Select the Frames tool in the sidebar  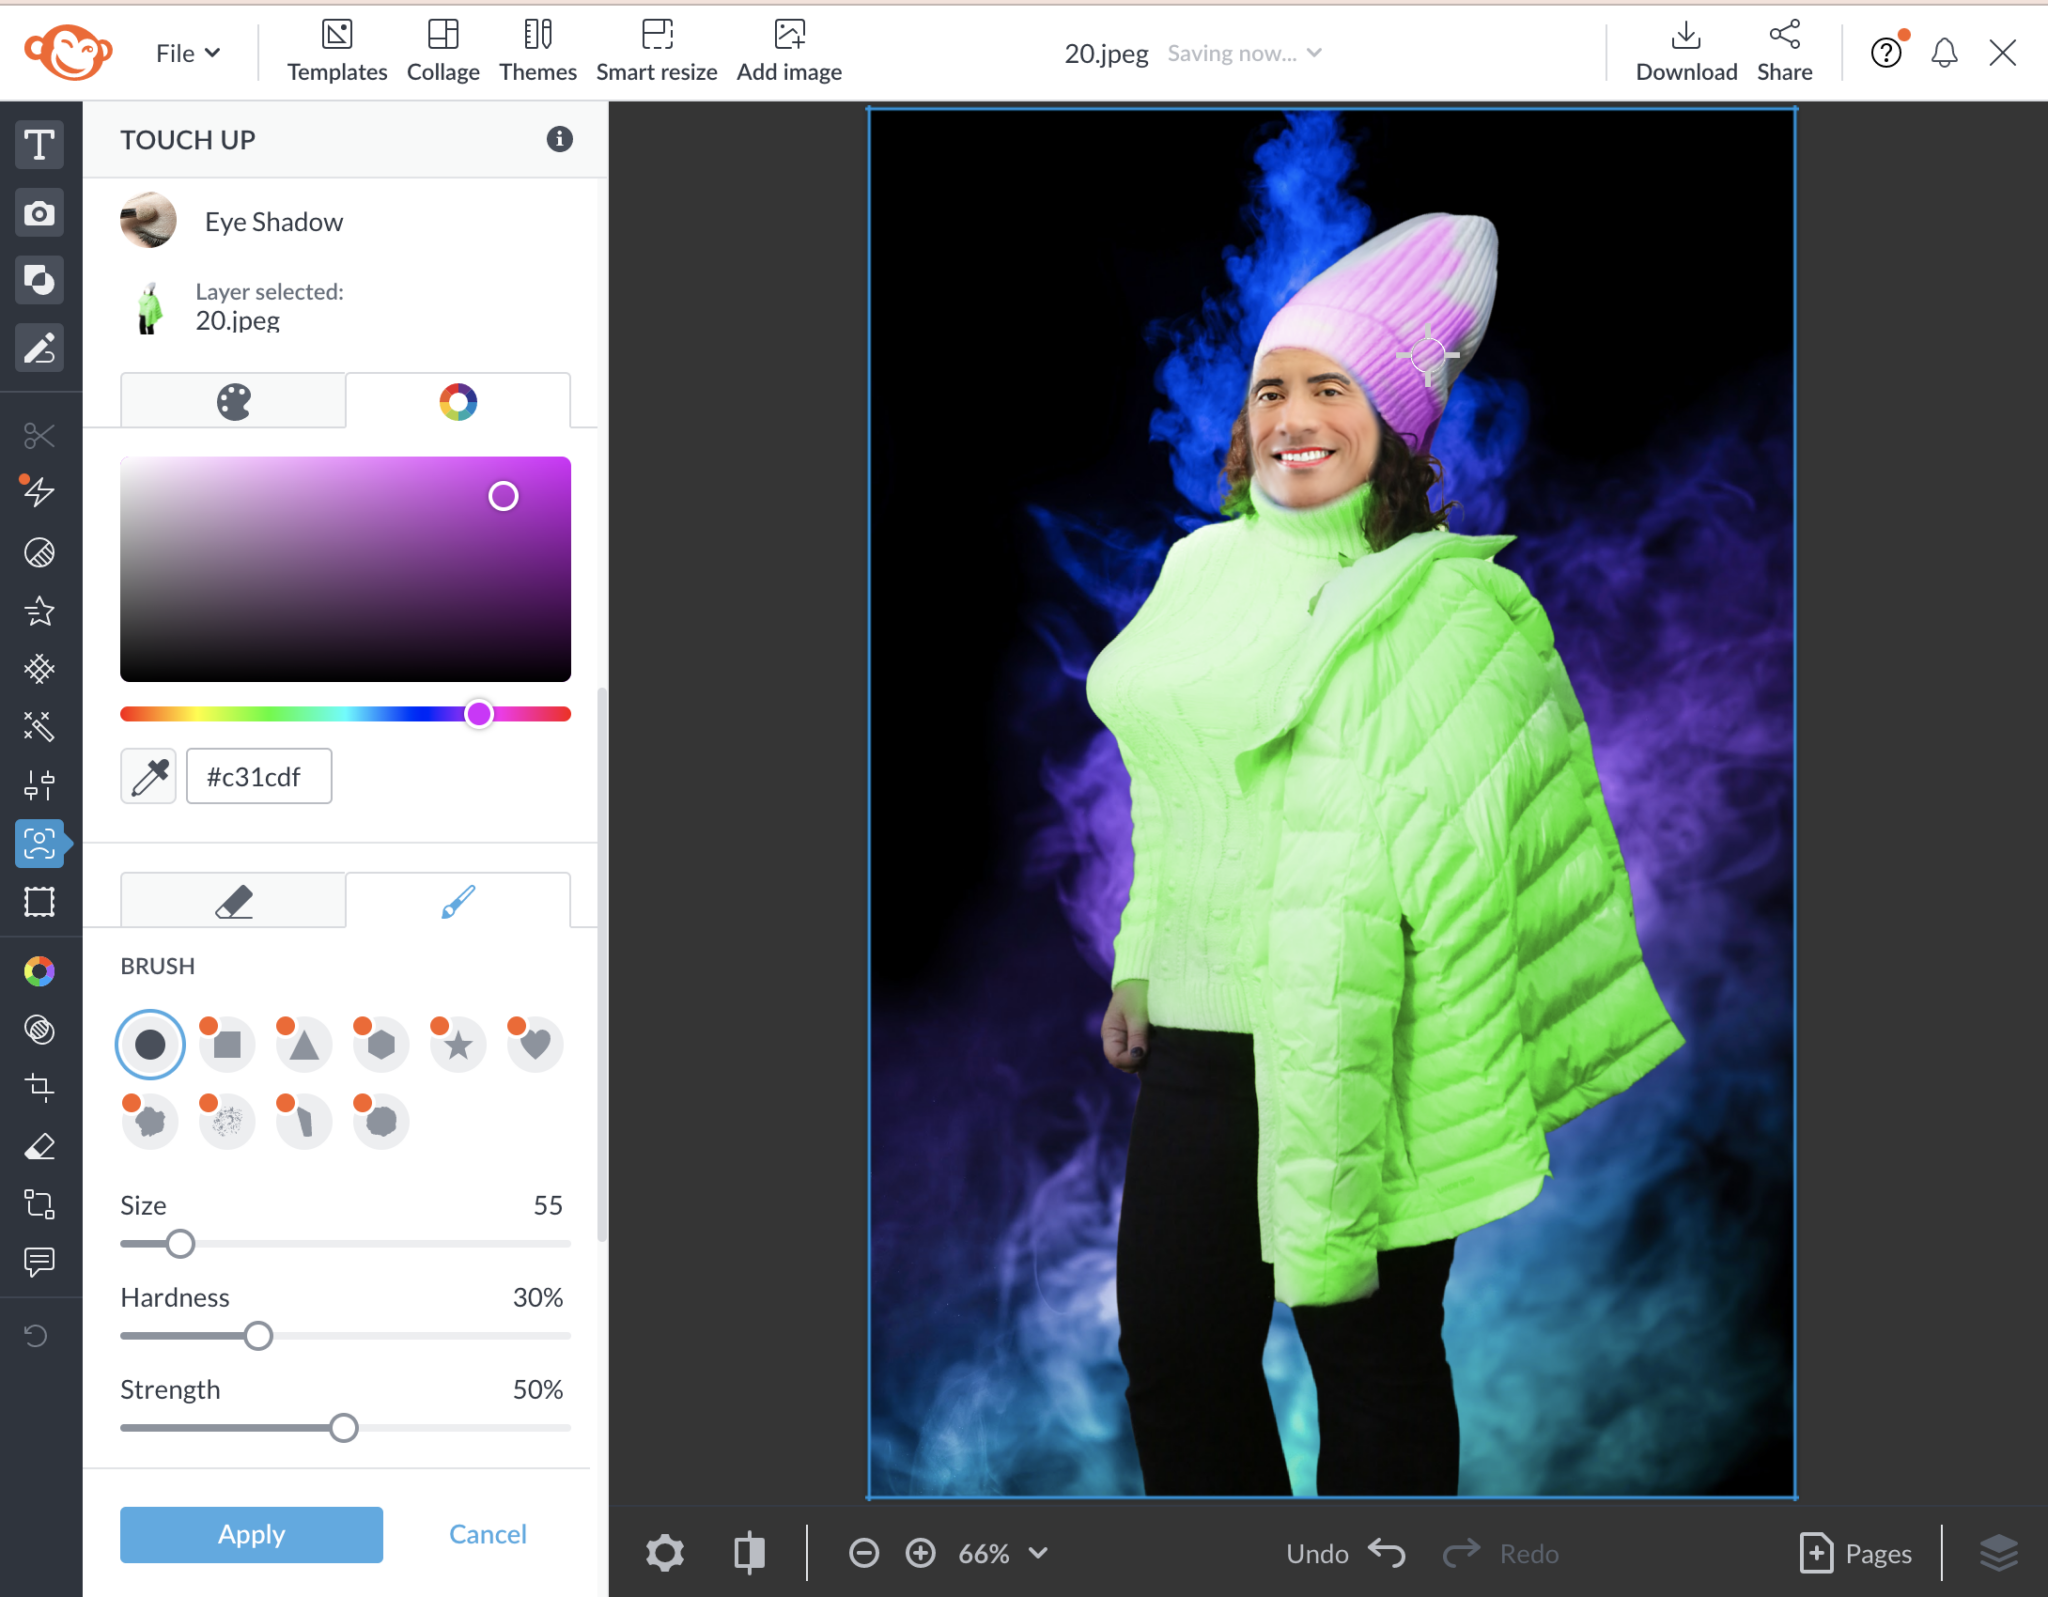click(40, 902)
